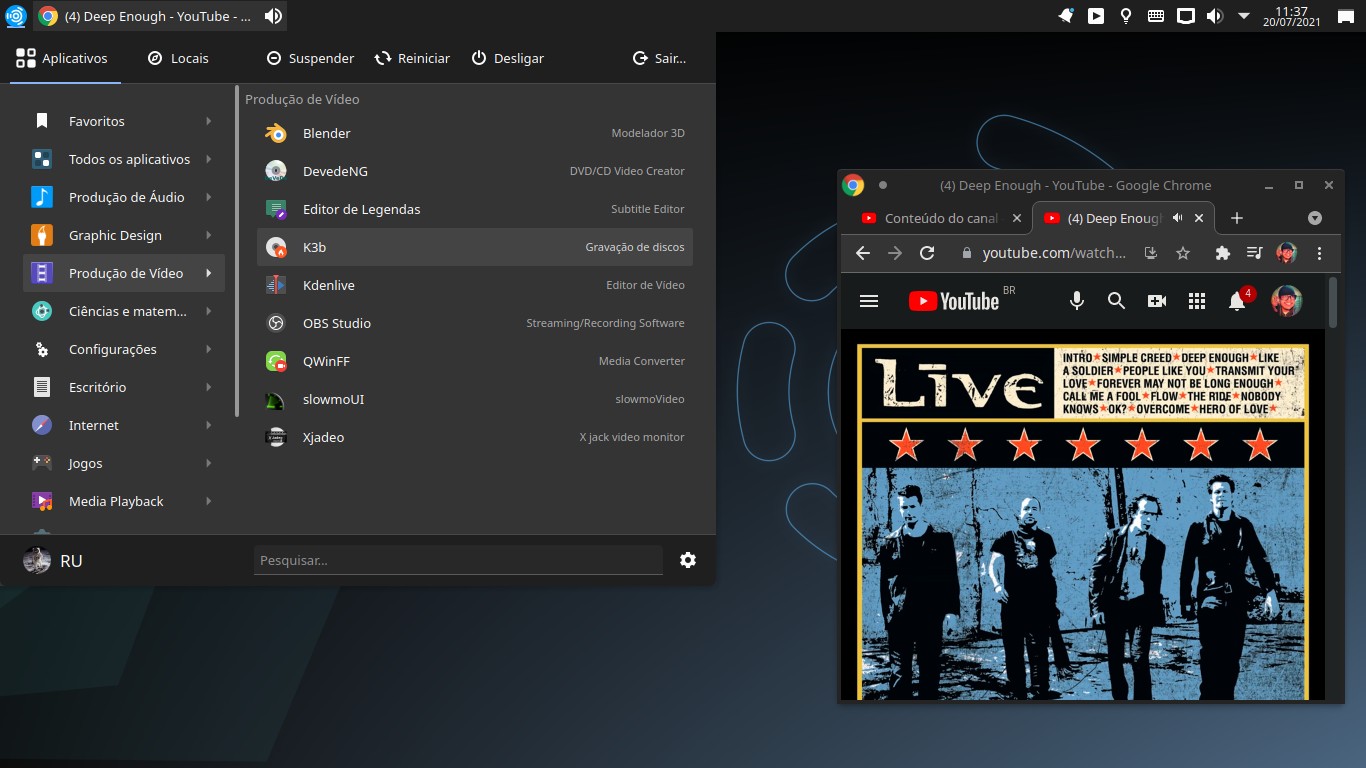Mute Deep Enough tab via speaker icon

1178,218
